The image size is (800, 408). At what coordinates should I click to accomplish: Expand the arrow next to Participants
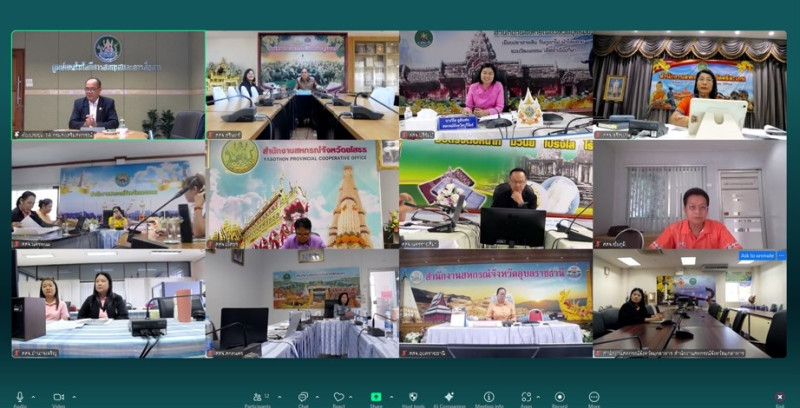280,396
